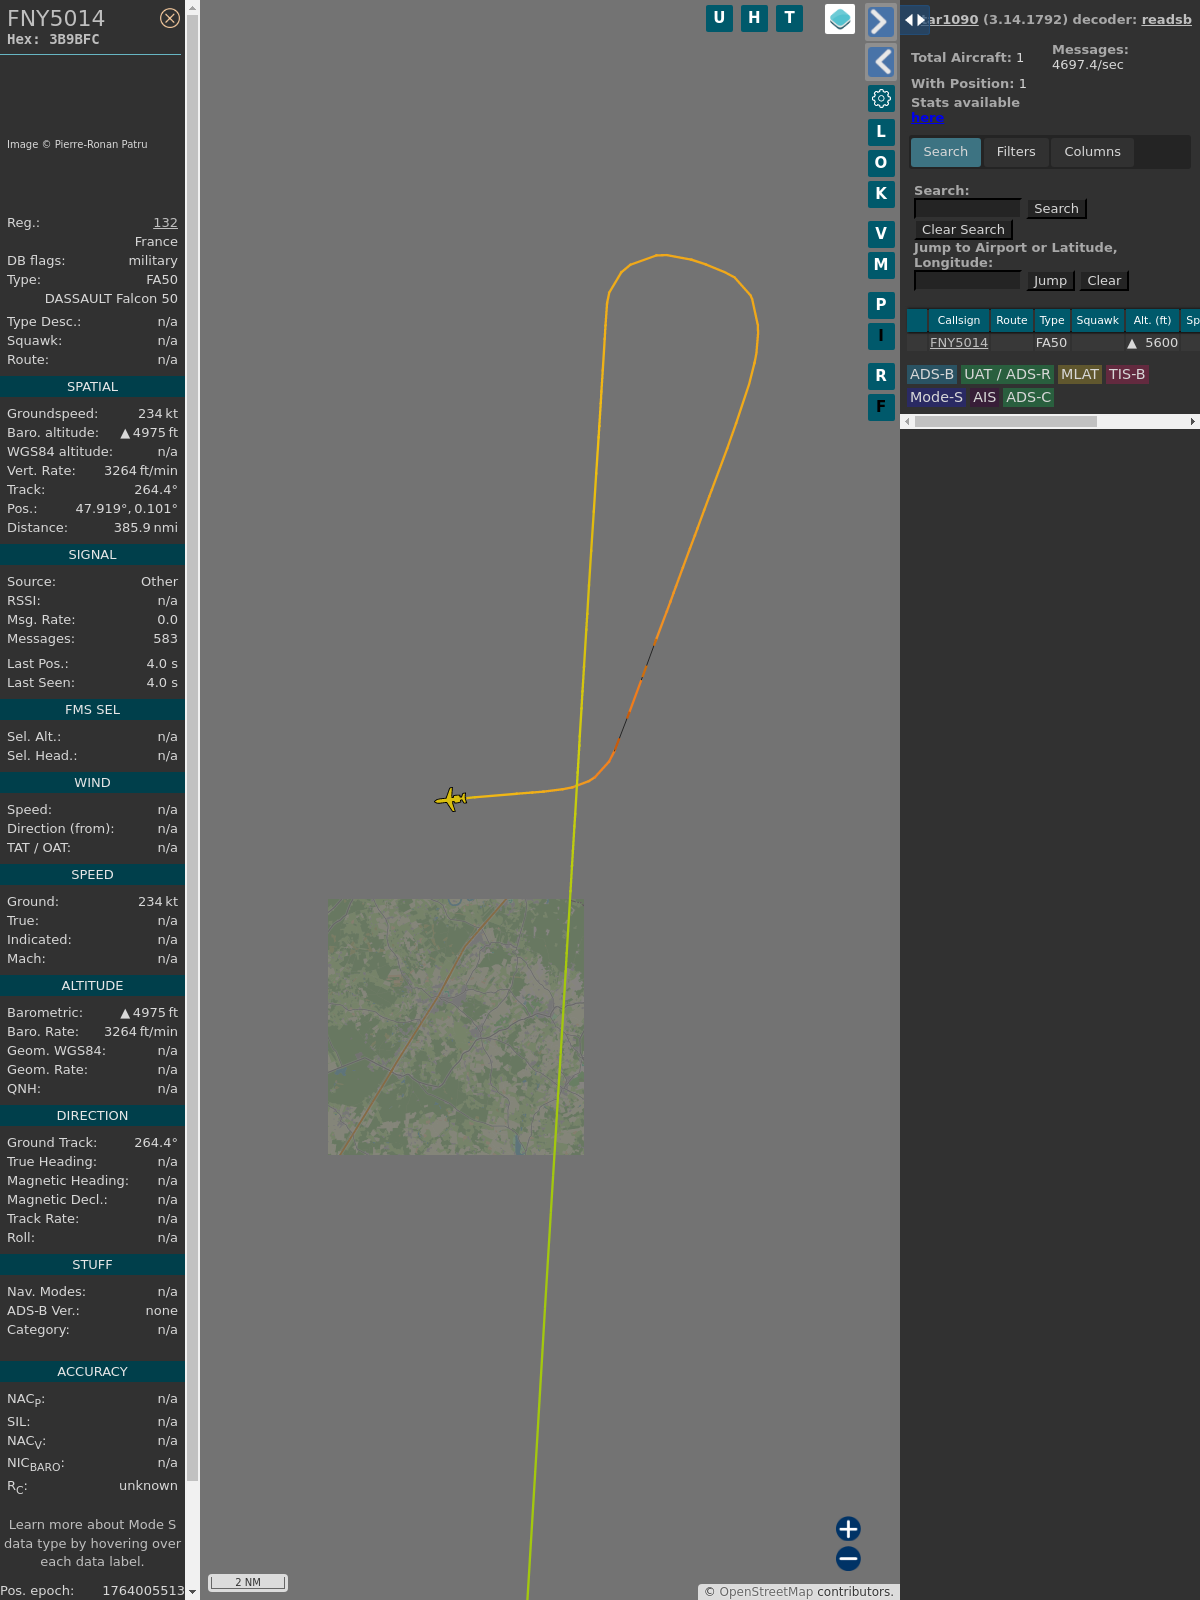Zoom out with the minus button
1200x1600 pixels.
[848, 1558]
